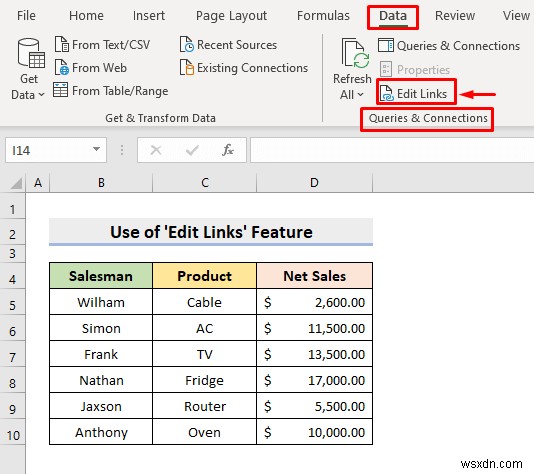Select the cell containing Wilham

click(x=101, y=302)
